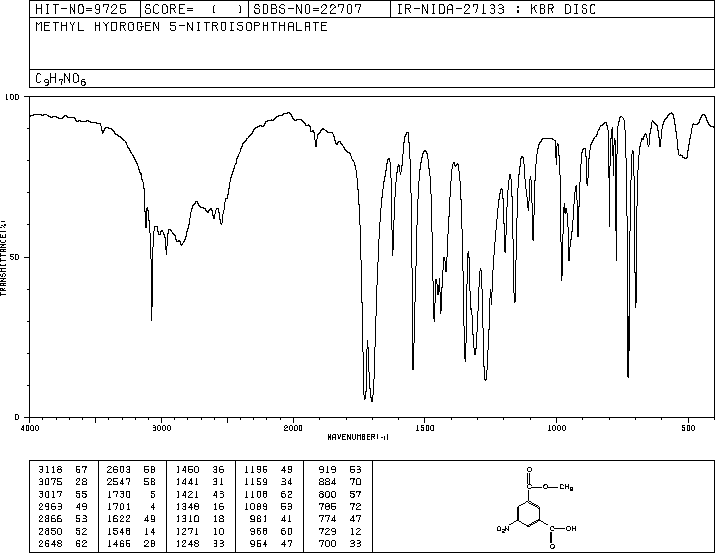Screen dimensions: 715x553
Task: Click the 2000 x-axis tick label
Action: pos(293,428)
